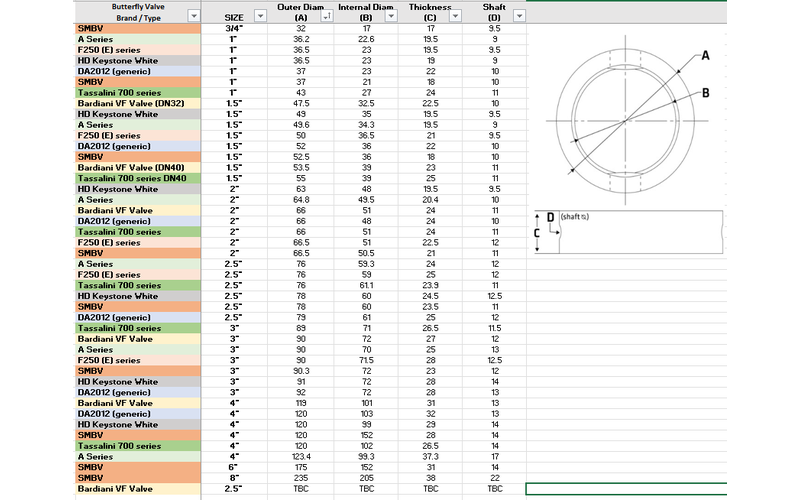Select the green-outlined active cell at table bottom
800x500 pixels.
tap(627, 489)
